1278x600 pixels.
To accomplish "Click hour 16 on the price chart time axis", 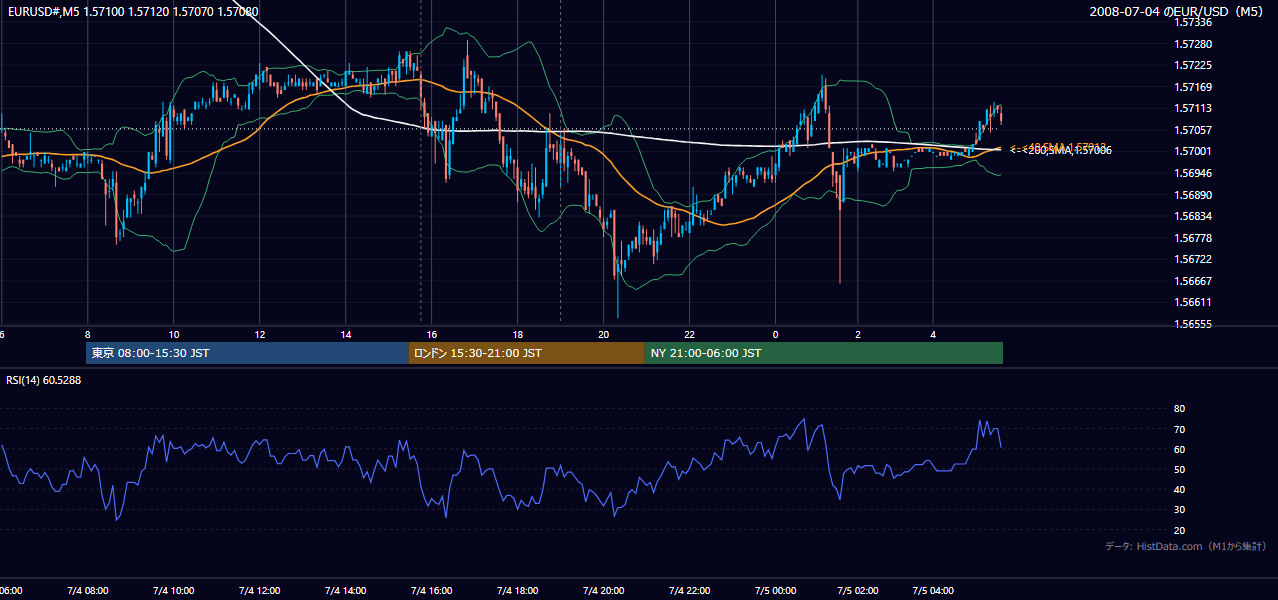I will (432, 334).
